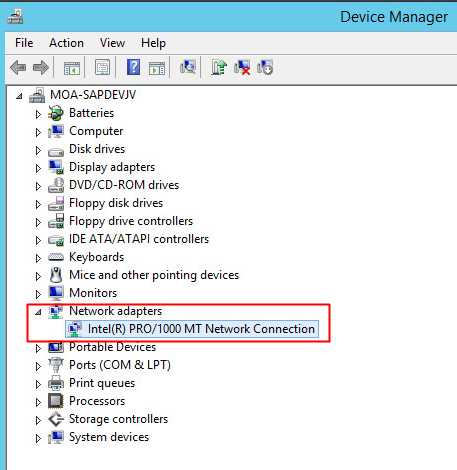Click Update Driver Software toolbar icon

click(219, 67)
